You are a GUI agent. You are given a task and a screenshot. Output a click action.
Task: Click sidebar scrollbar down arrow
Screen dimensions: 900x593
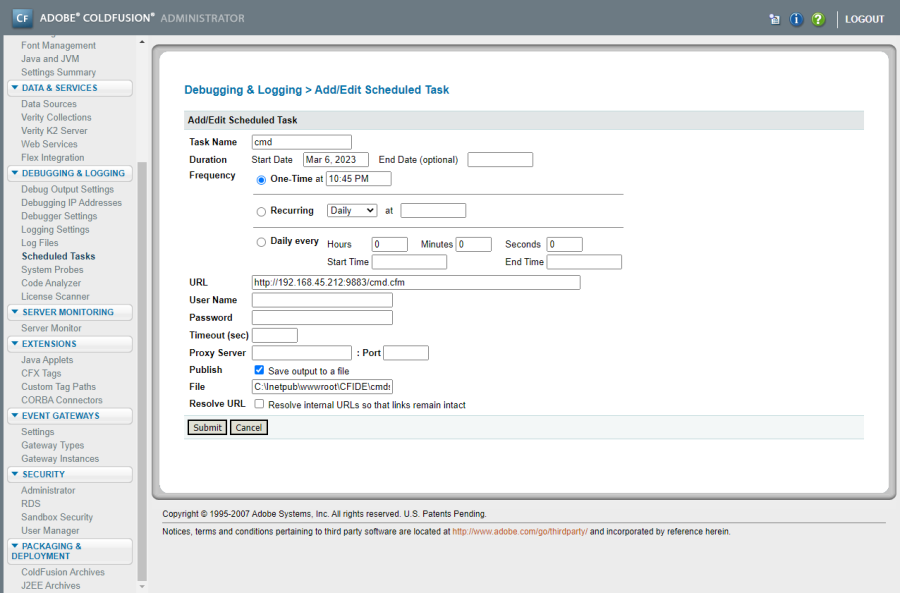click(x=142, y=587)
